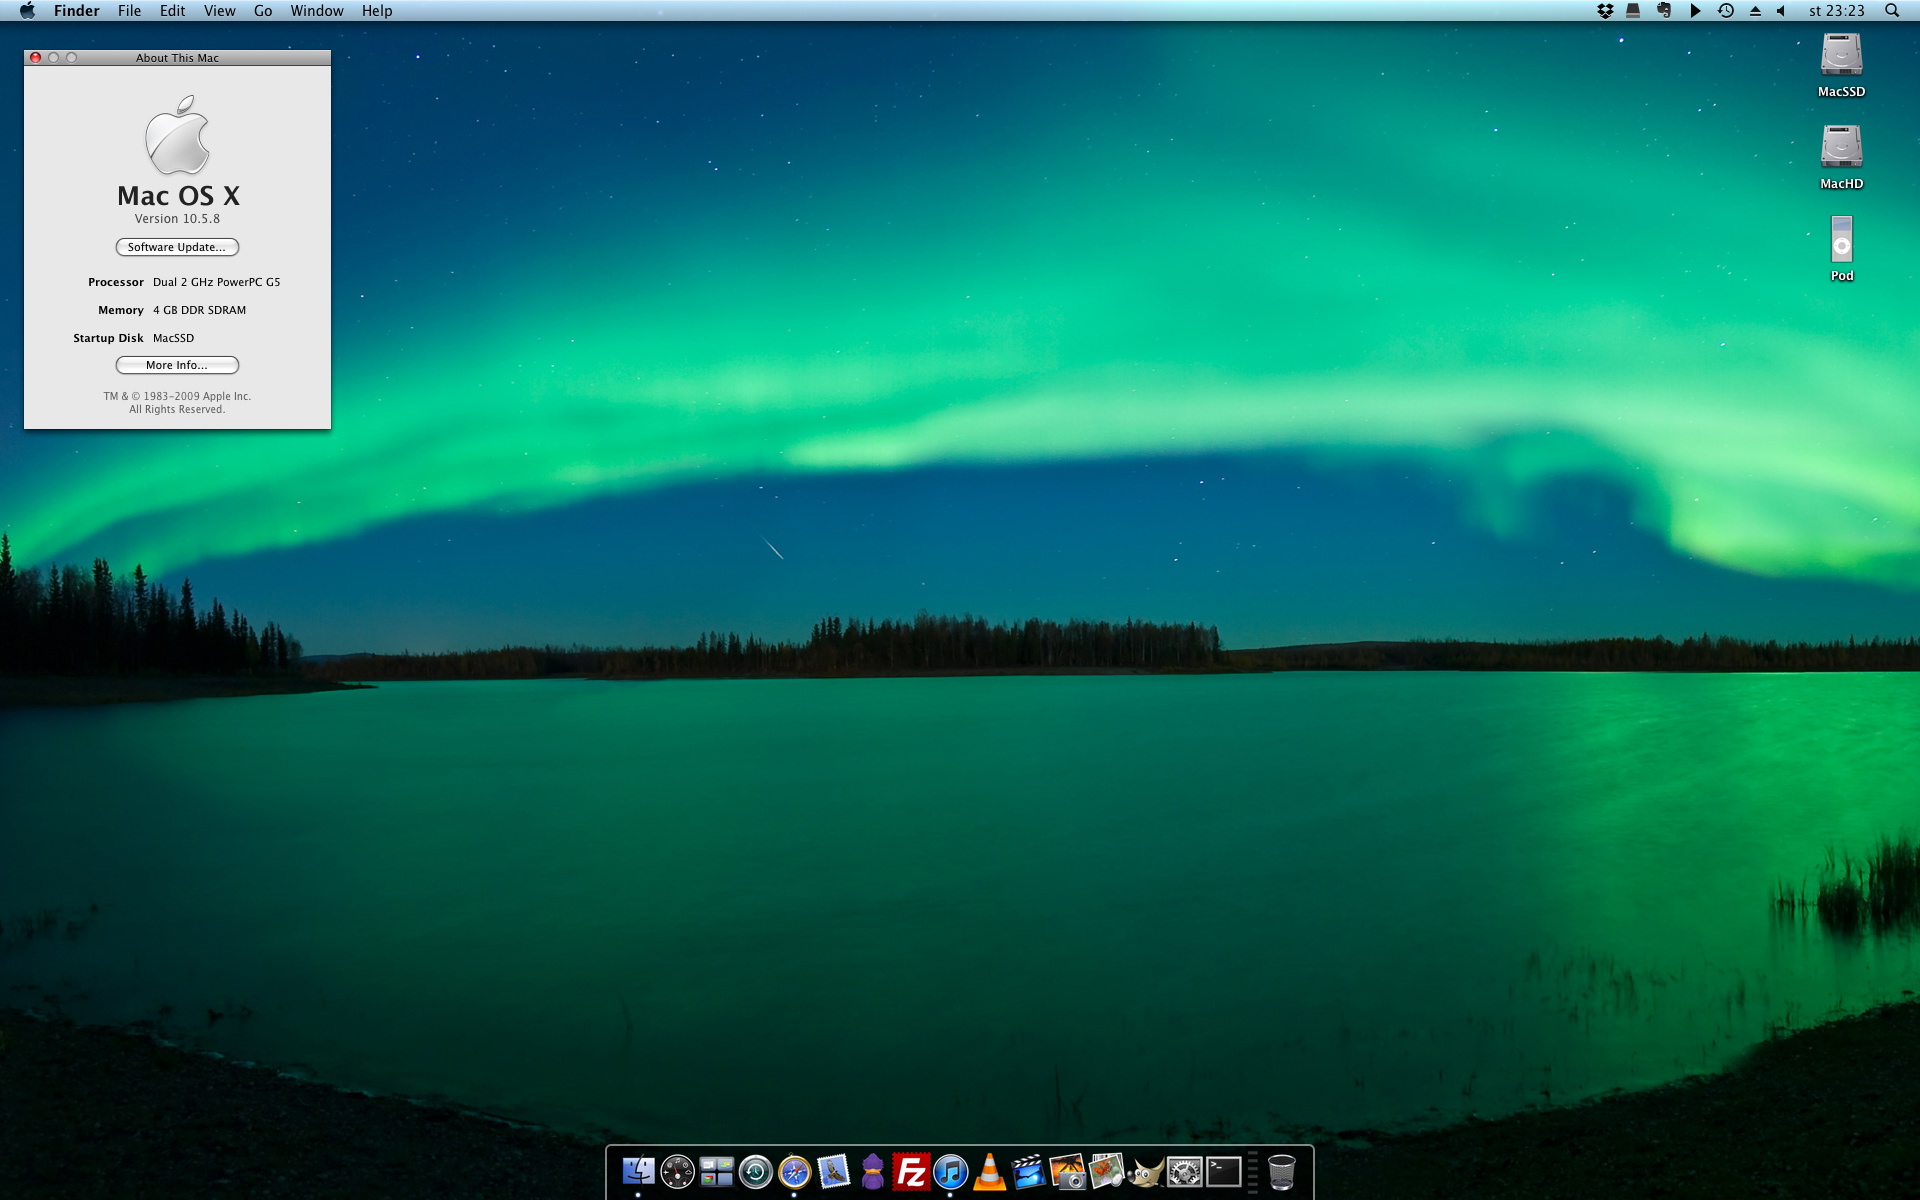Select the MacHD drive on desktop
1920x1200 pixels.
click(x=1841, y=148)
